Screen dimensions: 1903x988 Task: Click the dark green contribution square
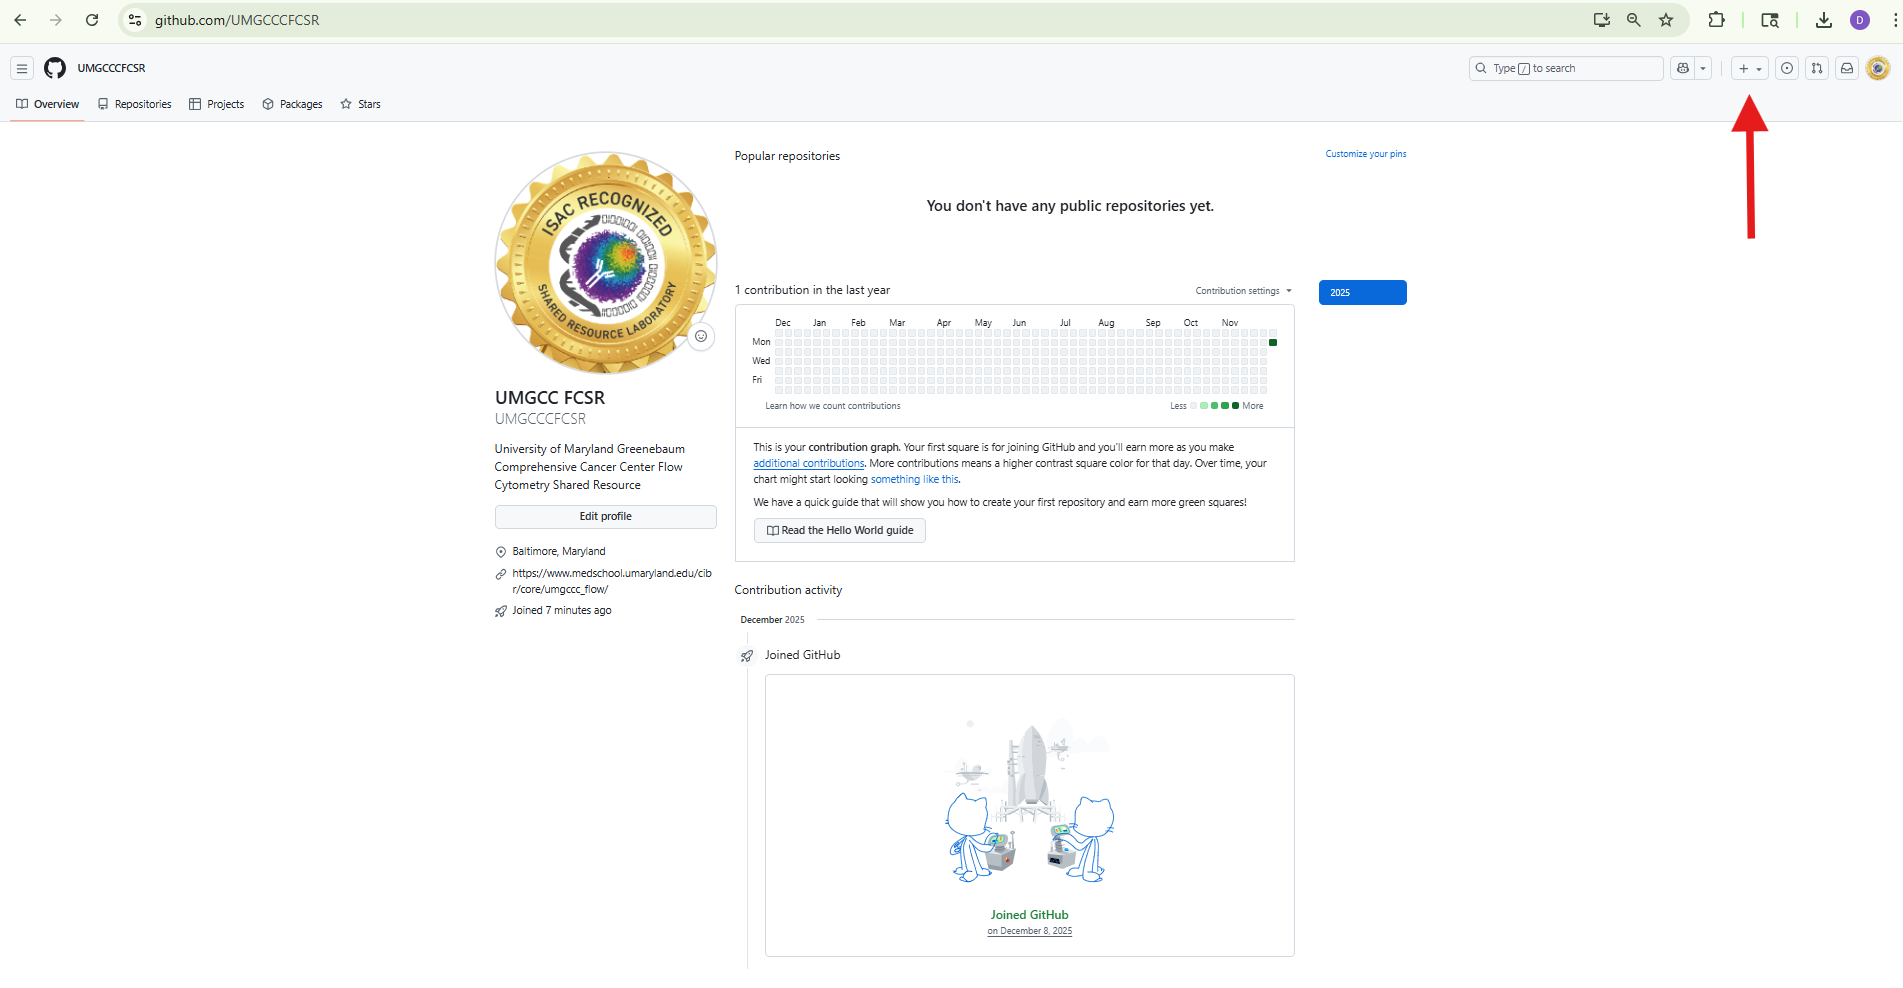click(1273, 342)
